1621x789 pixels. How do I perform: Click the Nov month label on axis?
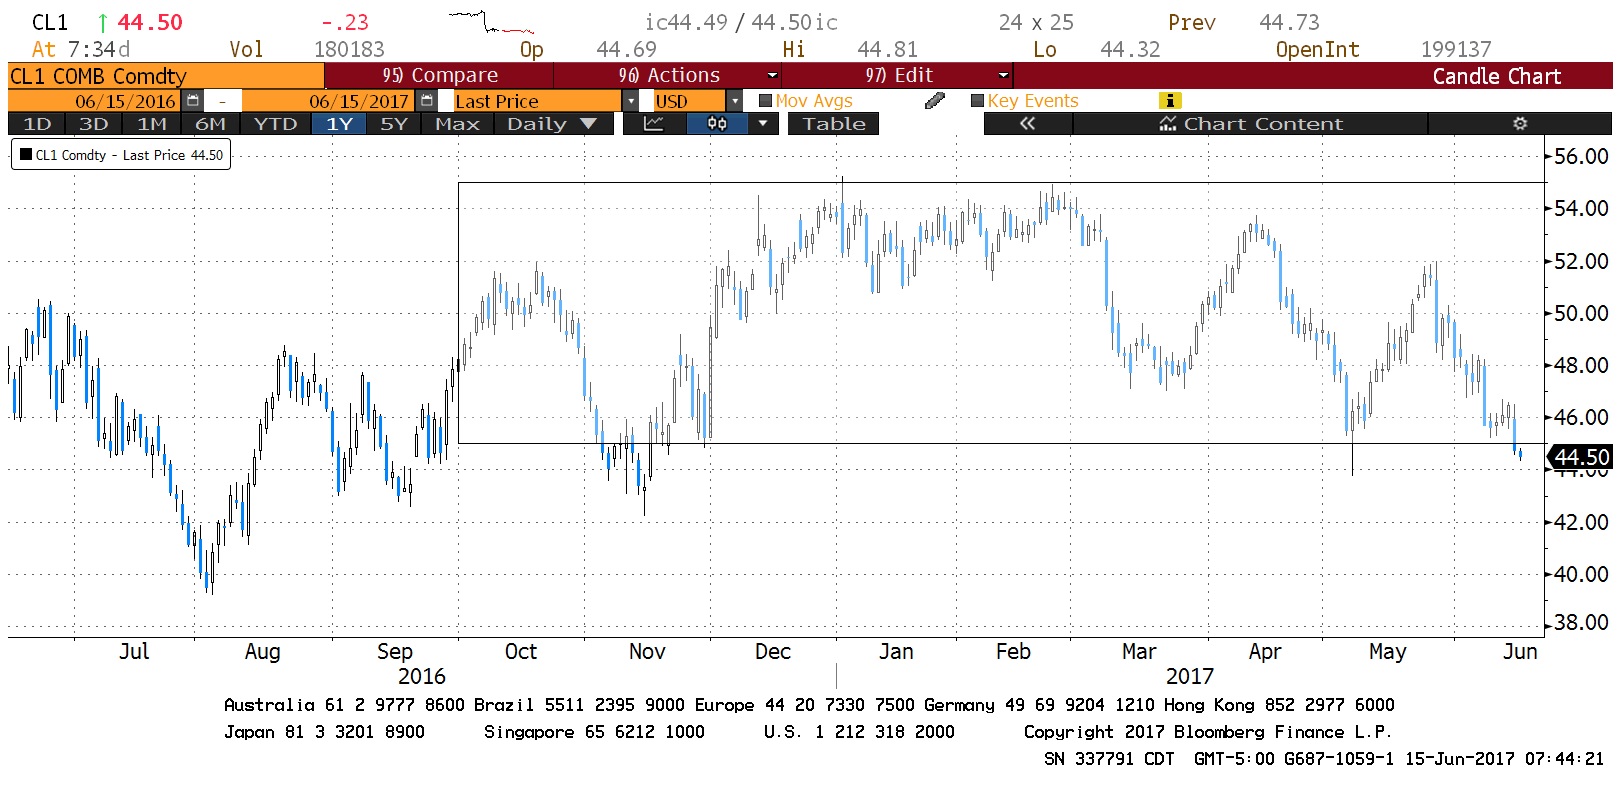click(647, 652)
